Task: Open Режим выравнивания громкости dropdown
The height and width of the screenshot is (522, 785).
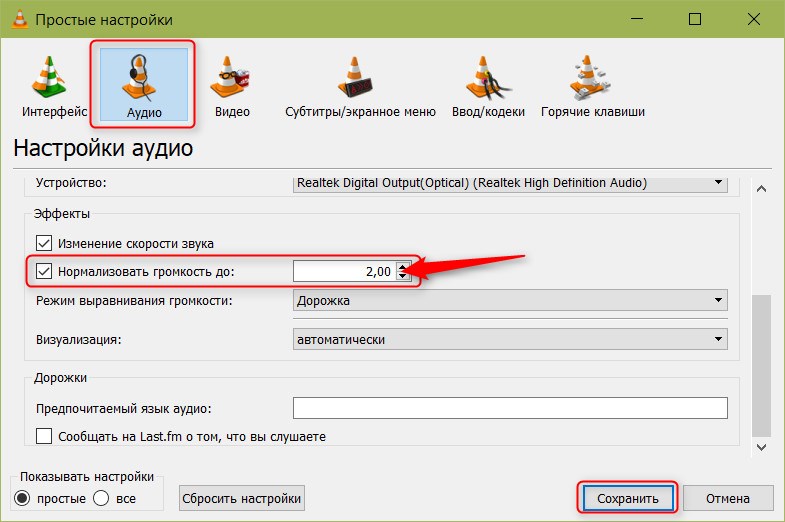Action: pos(510,300)
